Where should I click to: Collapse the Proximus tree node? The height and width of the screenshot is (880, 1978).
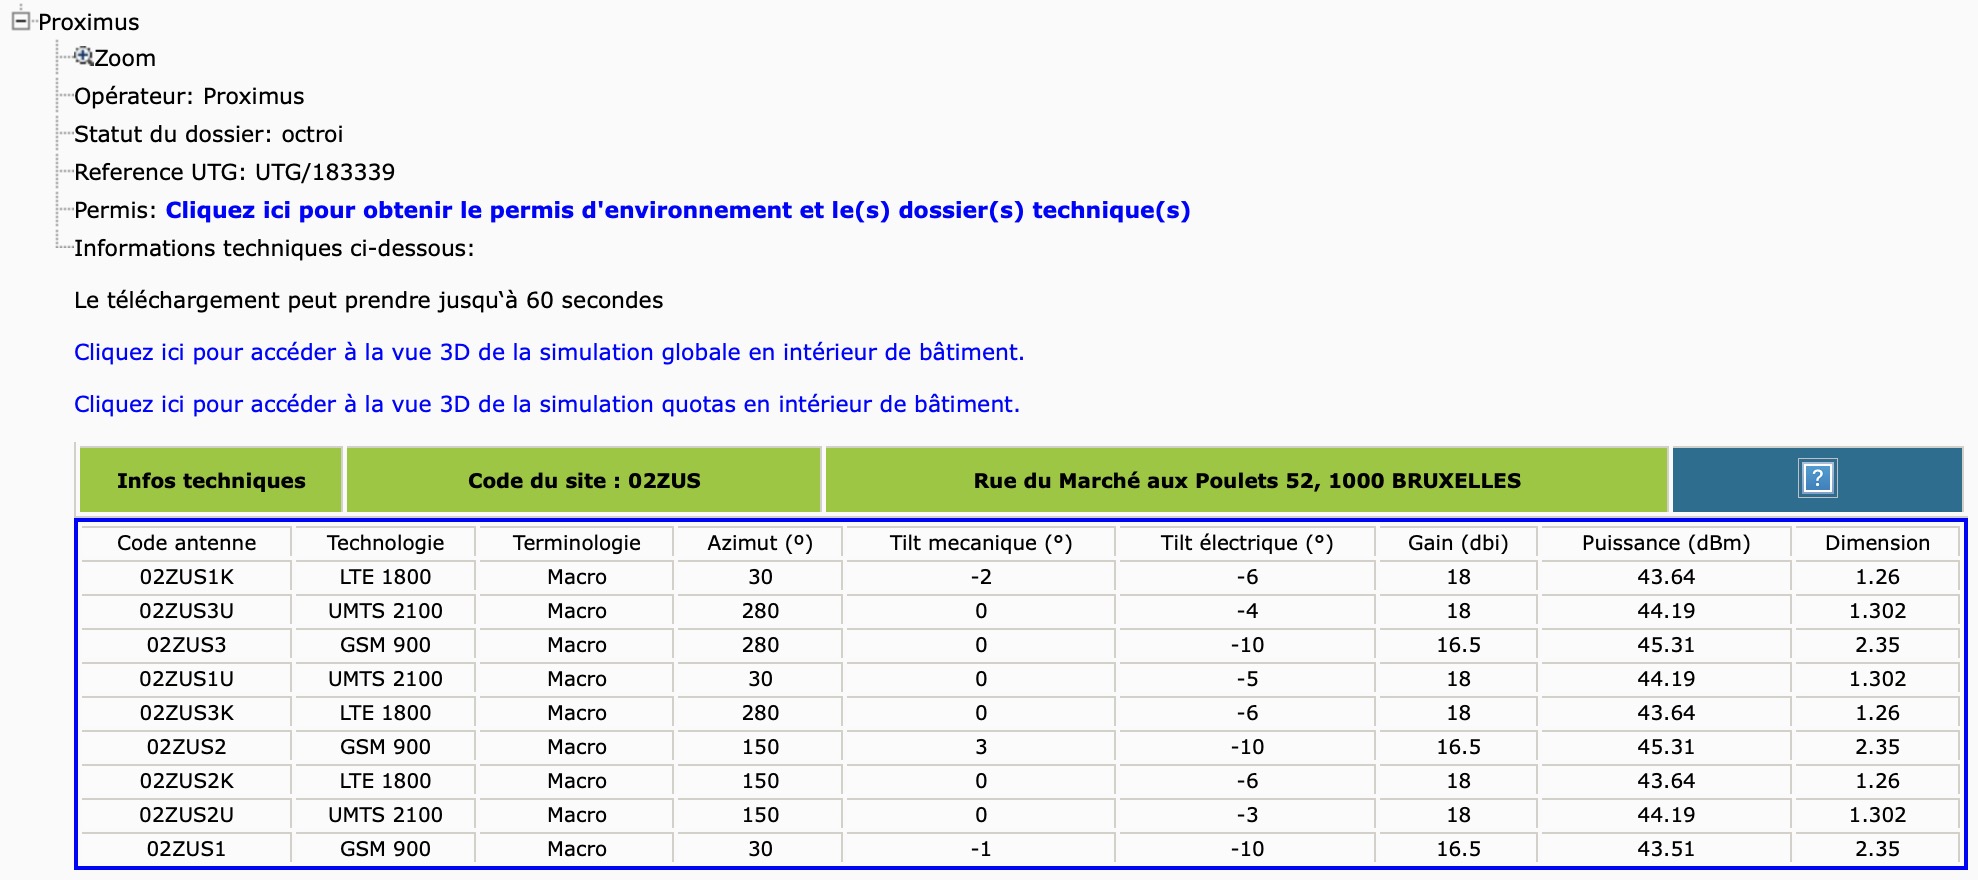[20, 21]
